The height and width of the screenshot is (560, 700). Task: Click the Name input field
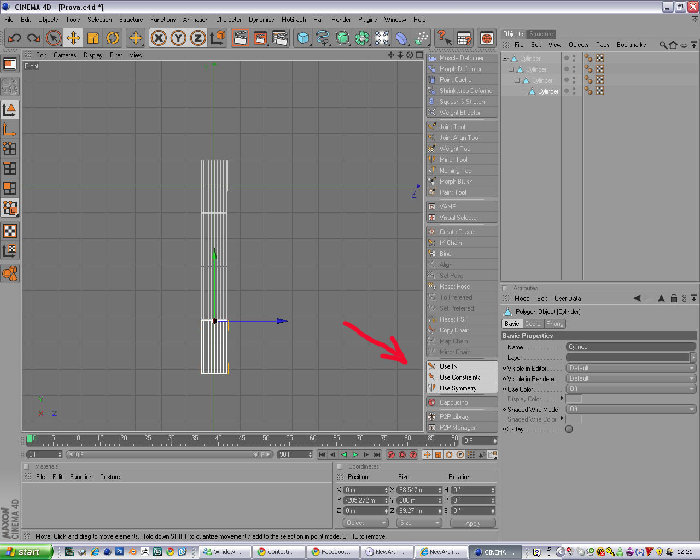click(630, 347)
